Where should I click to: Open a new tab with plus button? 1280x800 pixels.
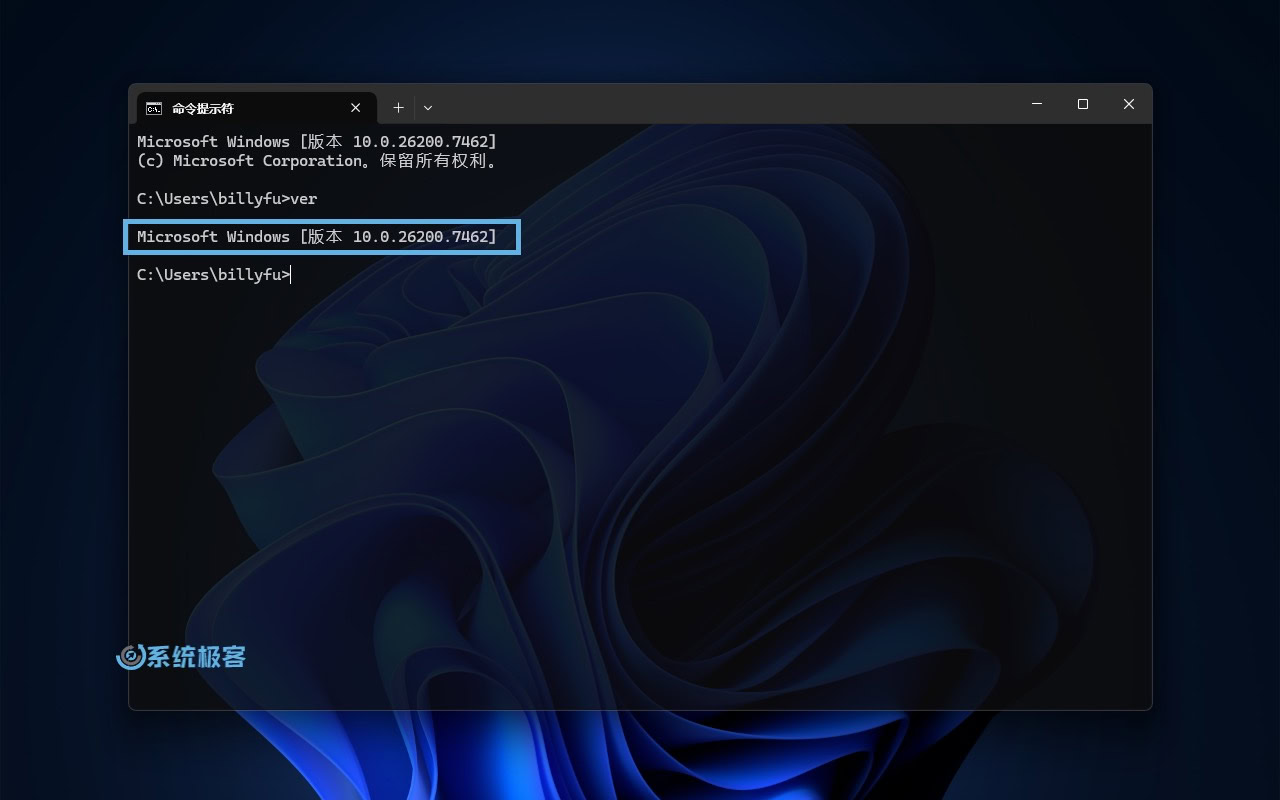(x=398, y=108)
